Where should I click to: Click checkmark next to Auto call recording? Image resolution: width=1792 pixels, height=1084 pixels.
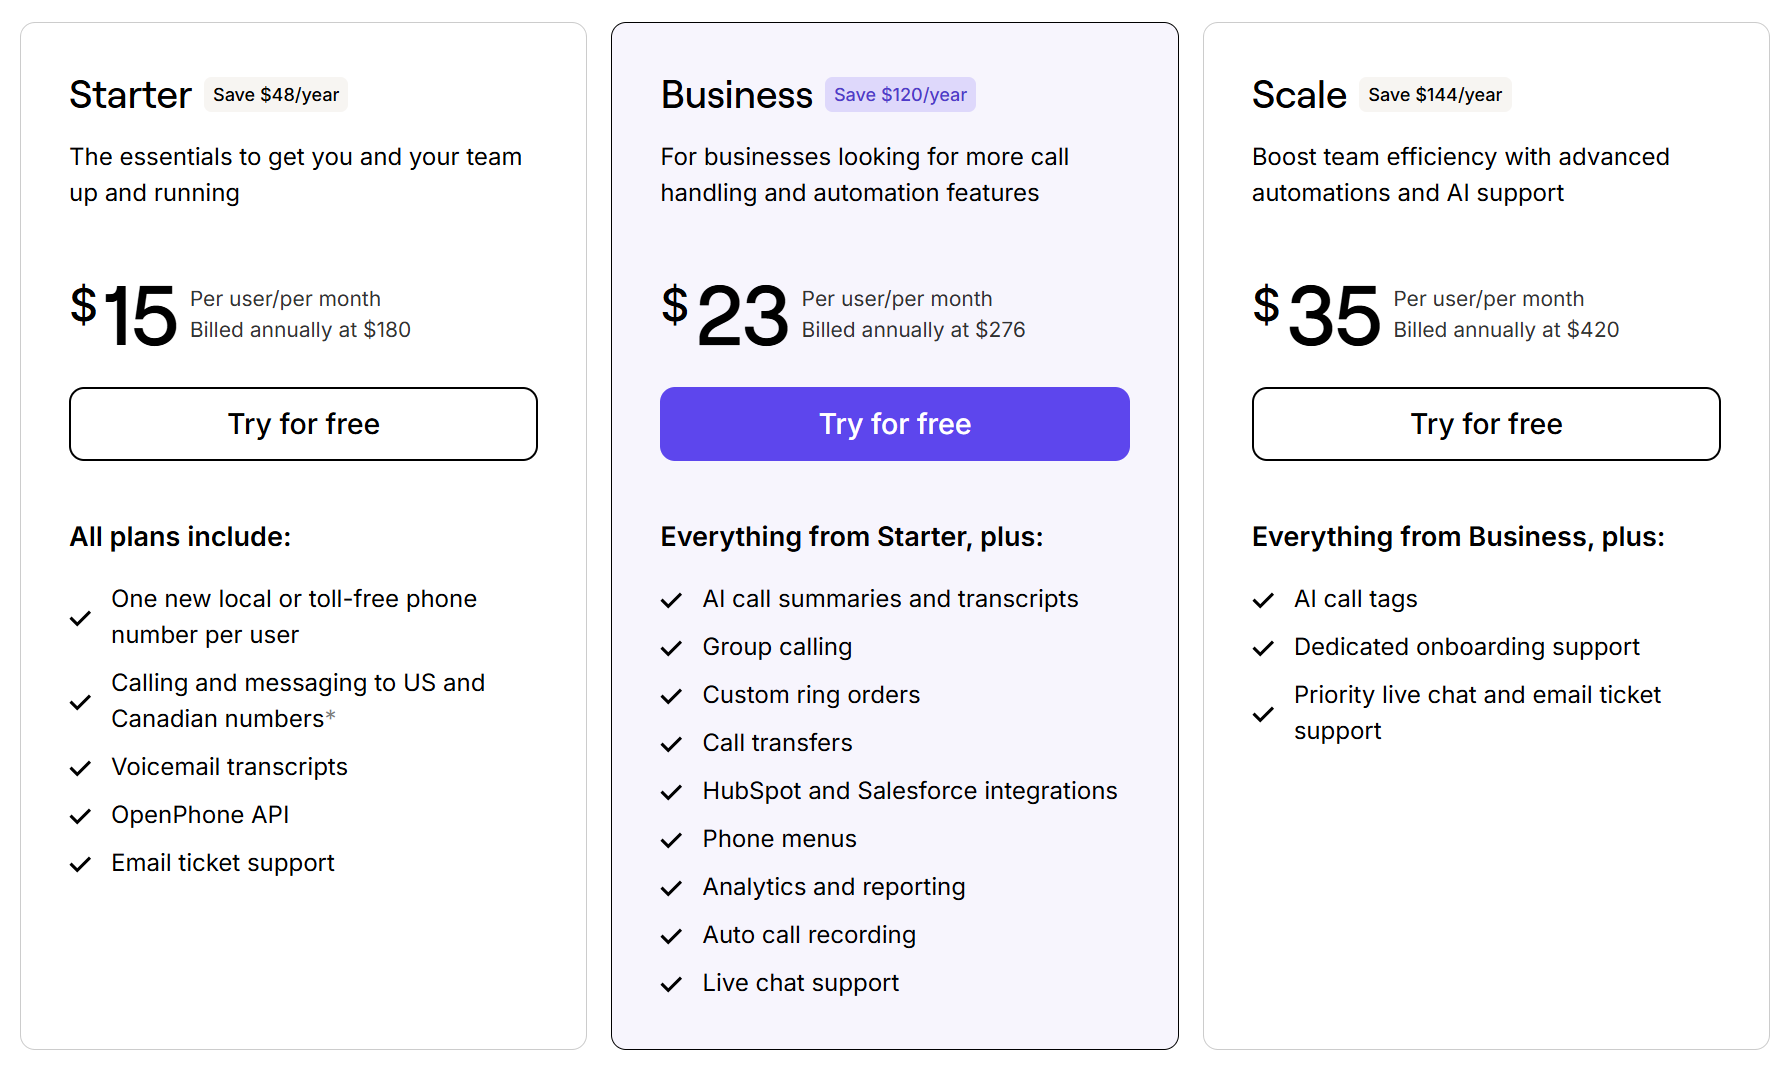coord(672,936)
